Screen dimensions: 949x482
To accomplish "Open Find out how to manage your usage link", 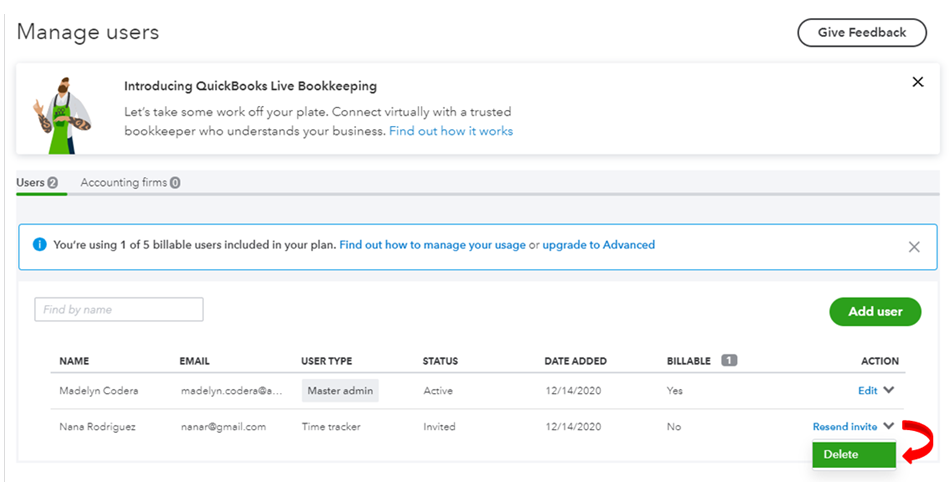I will [432, 245].
